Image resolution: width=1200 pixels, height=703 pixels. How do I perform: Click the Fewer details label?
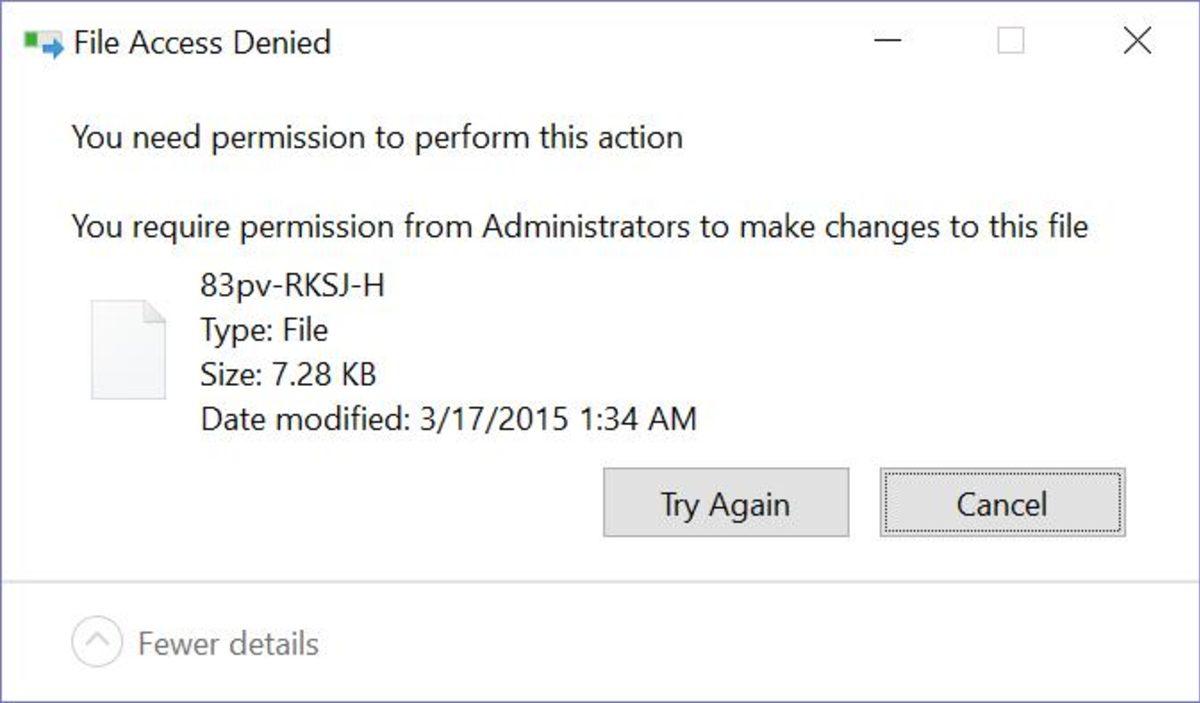[x=228, y=643]
